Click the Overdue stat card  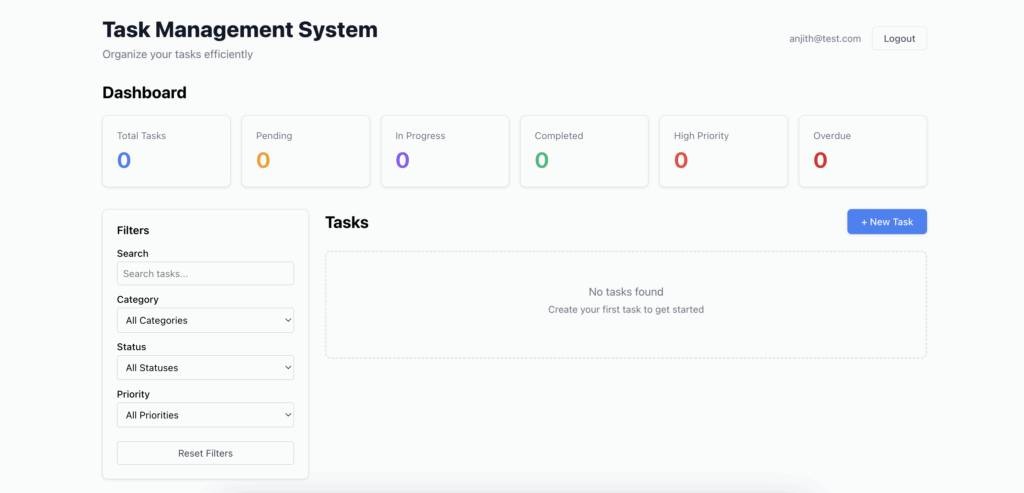(862, 151)
